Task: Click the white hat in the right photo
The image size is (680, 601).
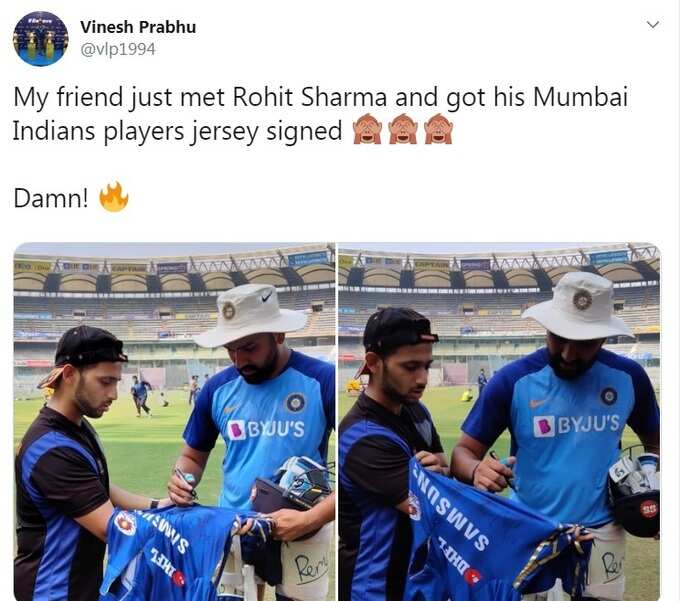Action: tap(579, 306)
